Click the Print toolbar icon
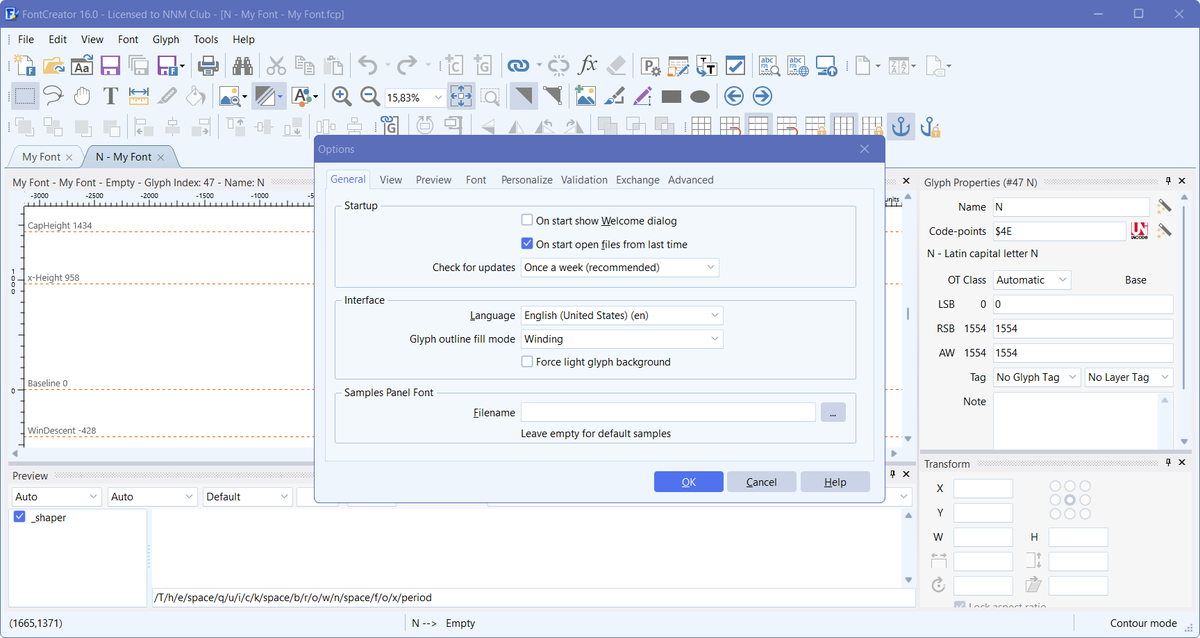Viewport: 1200px width, 638px height. coord(207,66)
